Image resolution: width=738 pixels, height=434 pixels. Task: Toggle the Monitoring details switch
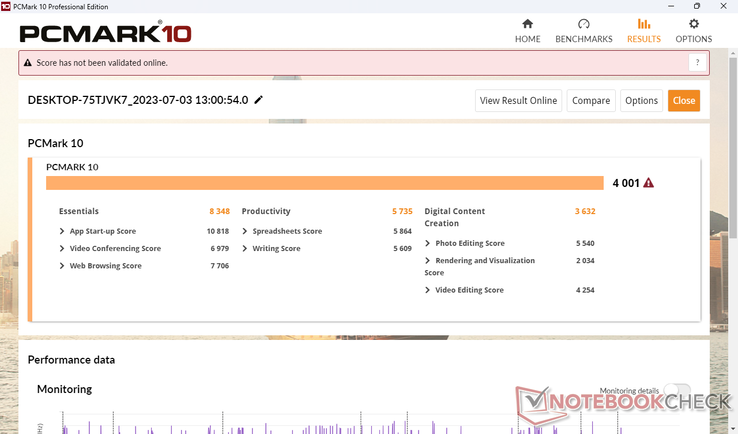click(677, 390)
